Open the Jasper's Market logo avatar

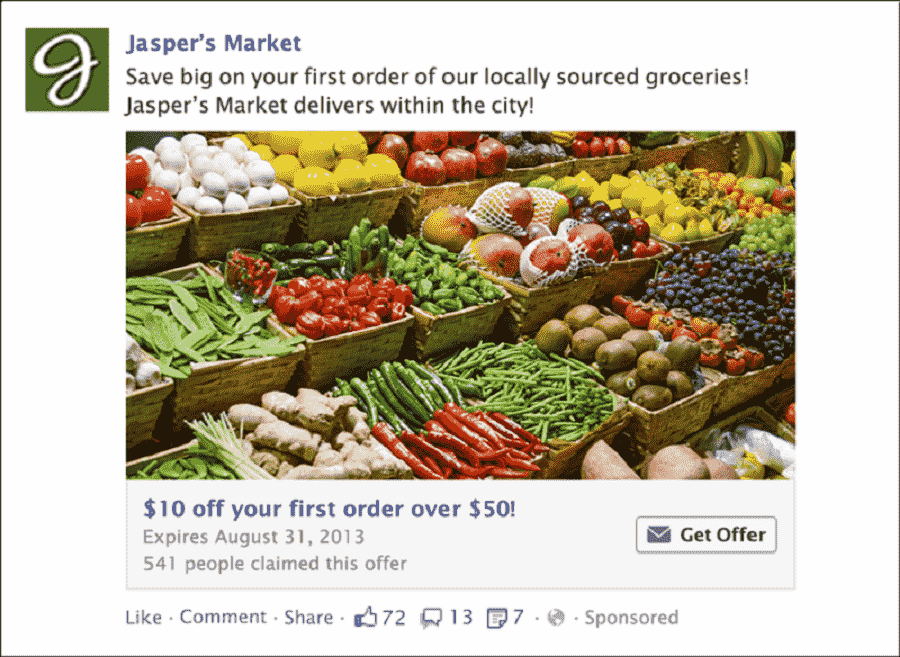[x=67, y=69]
